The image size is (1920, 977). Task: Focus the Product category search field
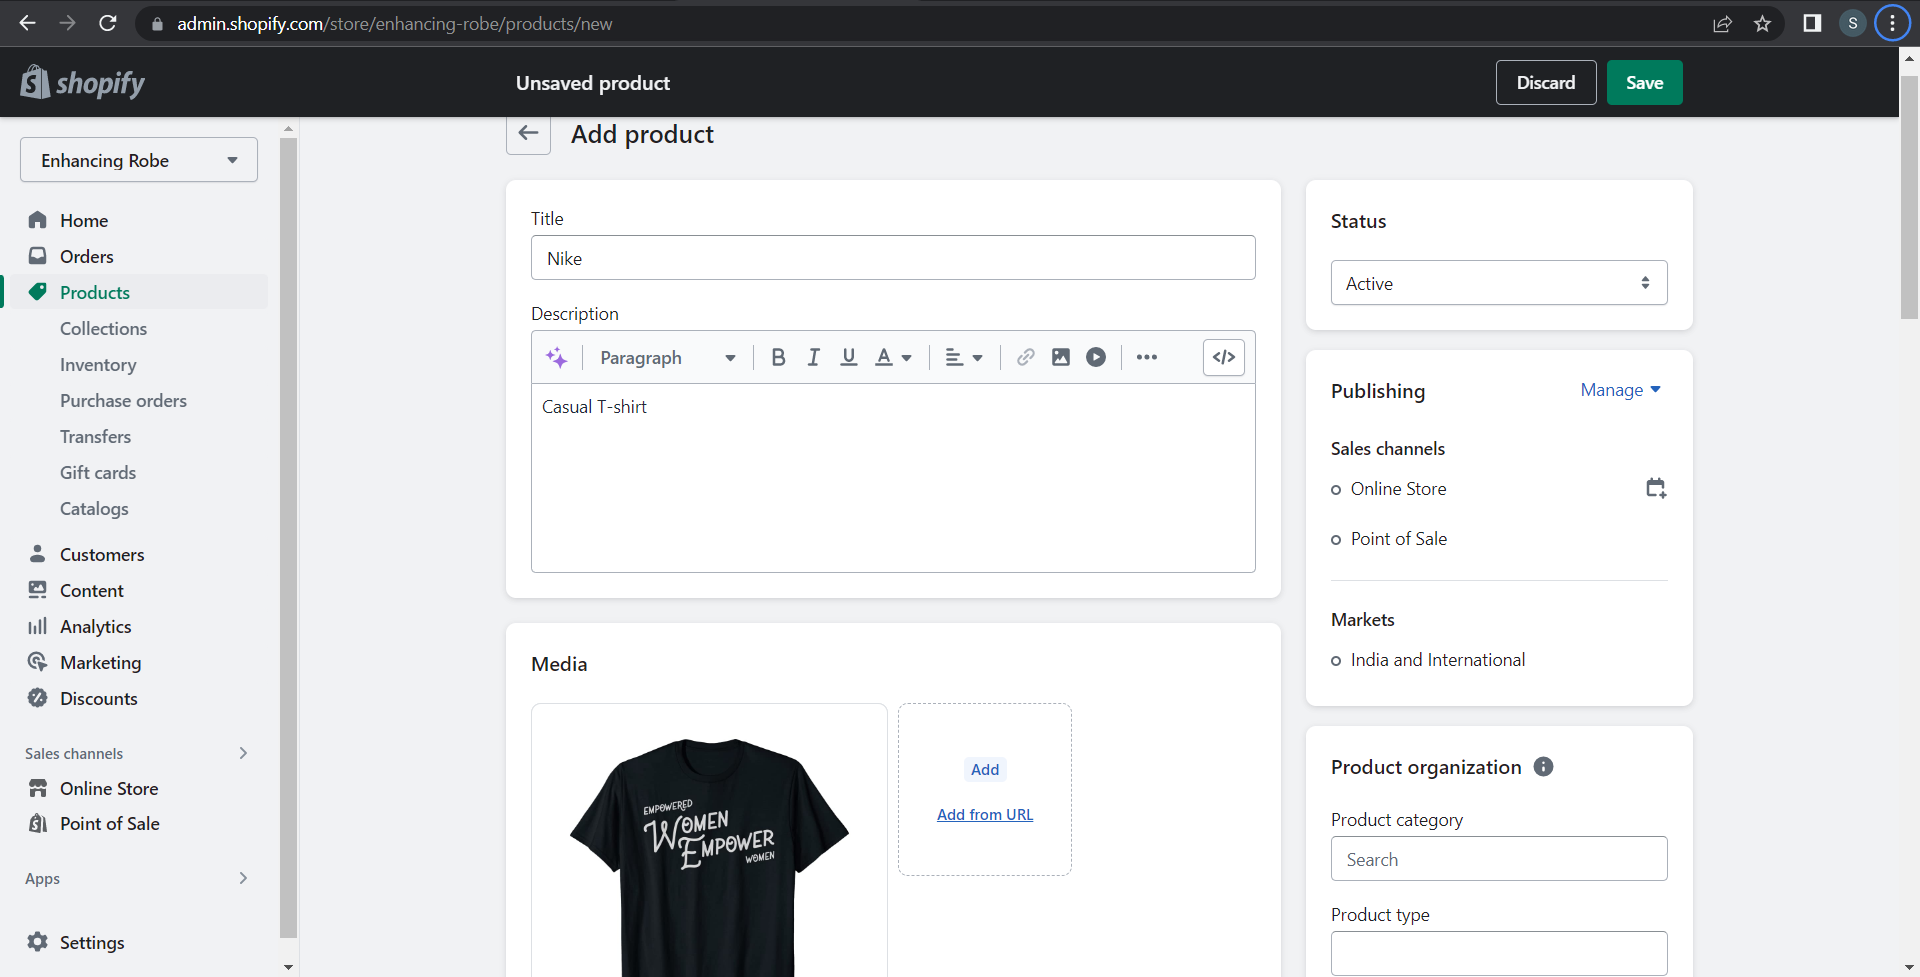pyautogui.click(x=1499, y=858)
